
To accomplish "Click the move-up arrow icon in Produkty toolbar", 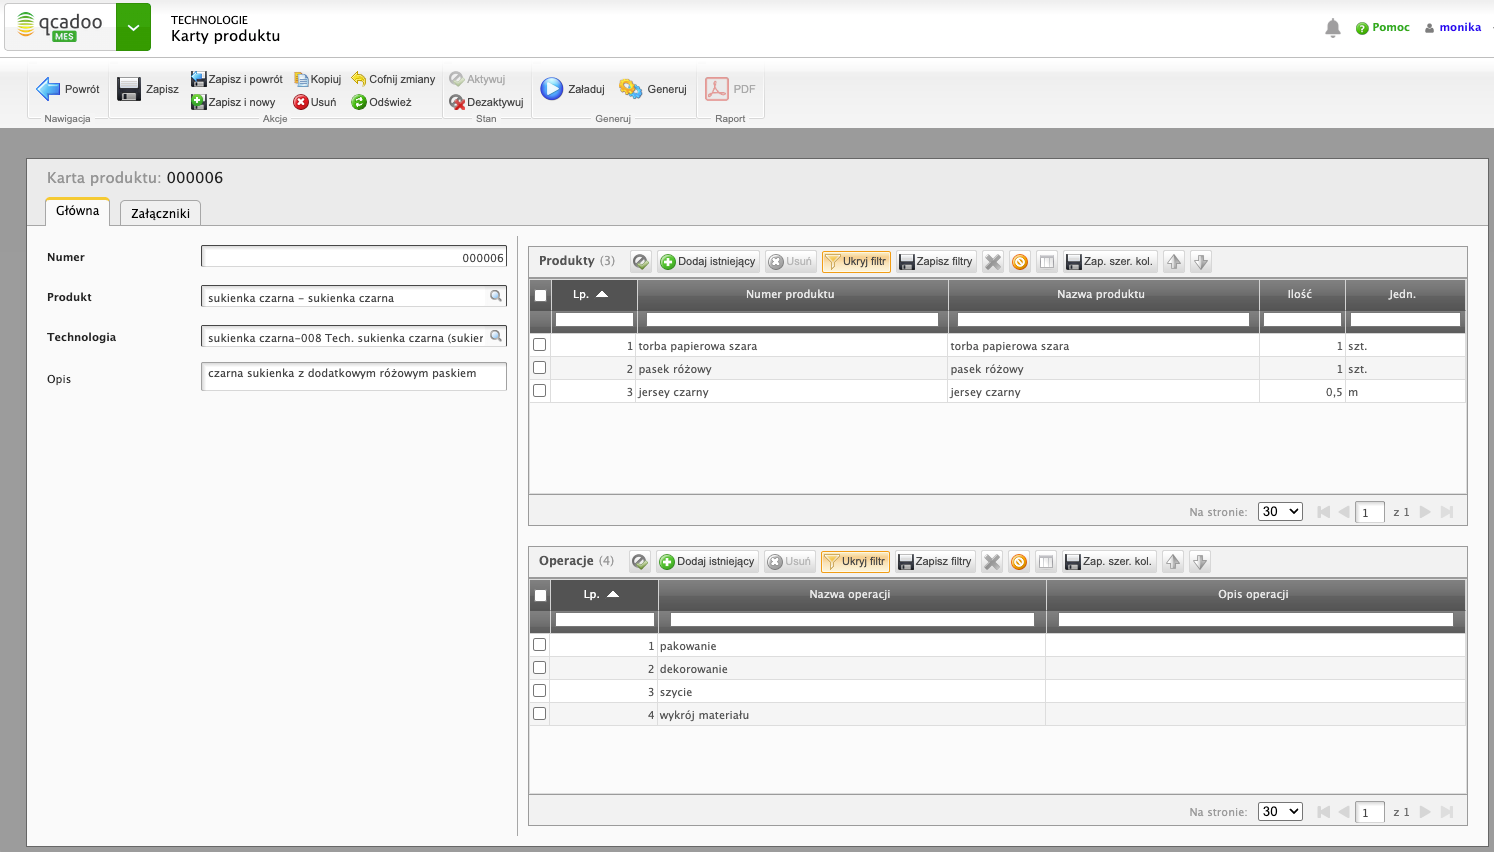I will (x=1174, y=262).
